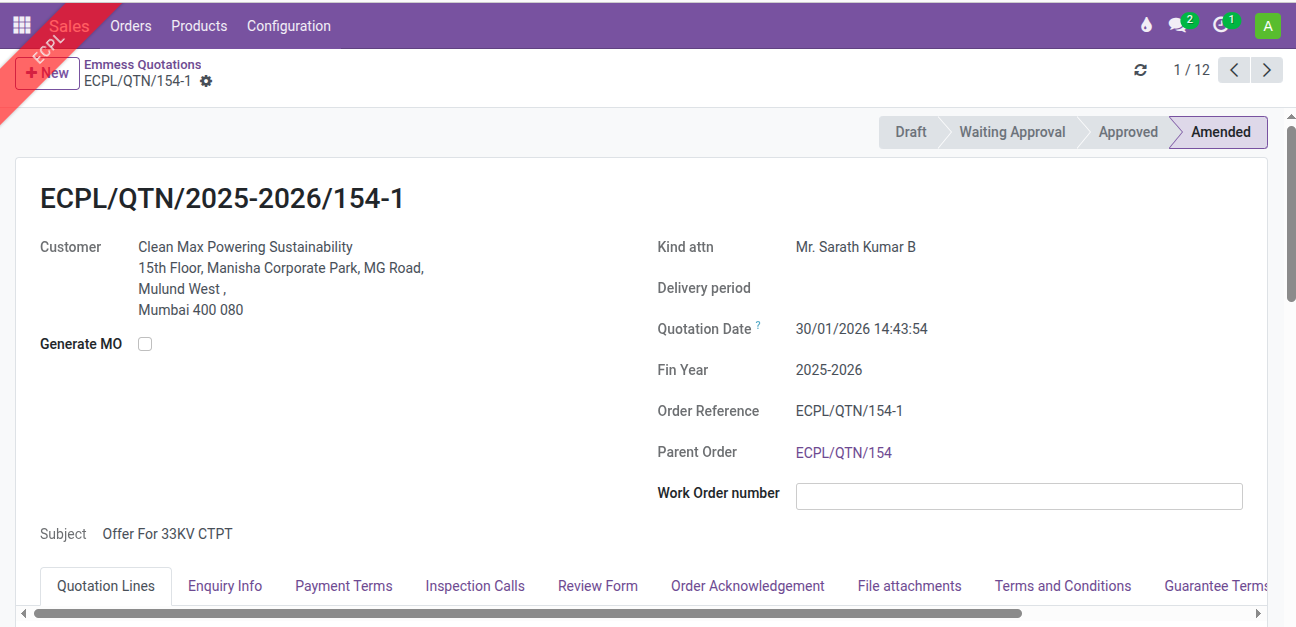This screenshot has width=1296, height=627.
Task: Open the chat messages icon
Action: point(1178,26)
